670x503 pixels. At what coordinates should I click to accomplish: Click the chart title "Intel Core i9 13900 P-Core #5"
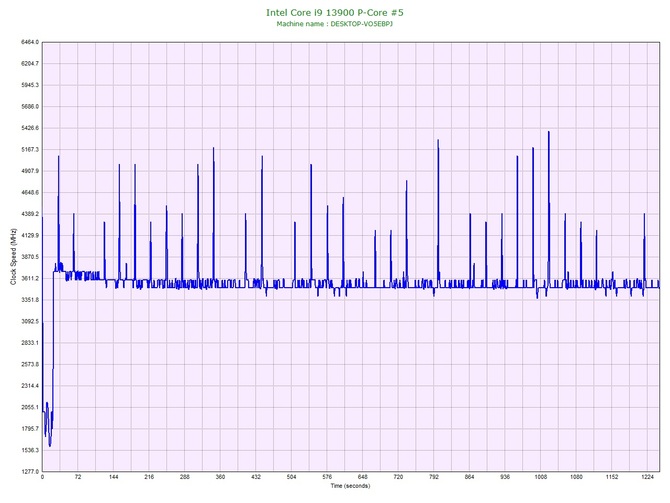point(335,12)
